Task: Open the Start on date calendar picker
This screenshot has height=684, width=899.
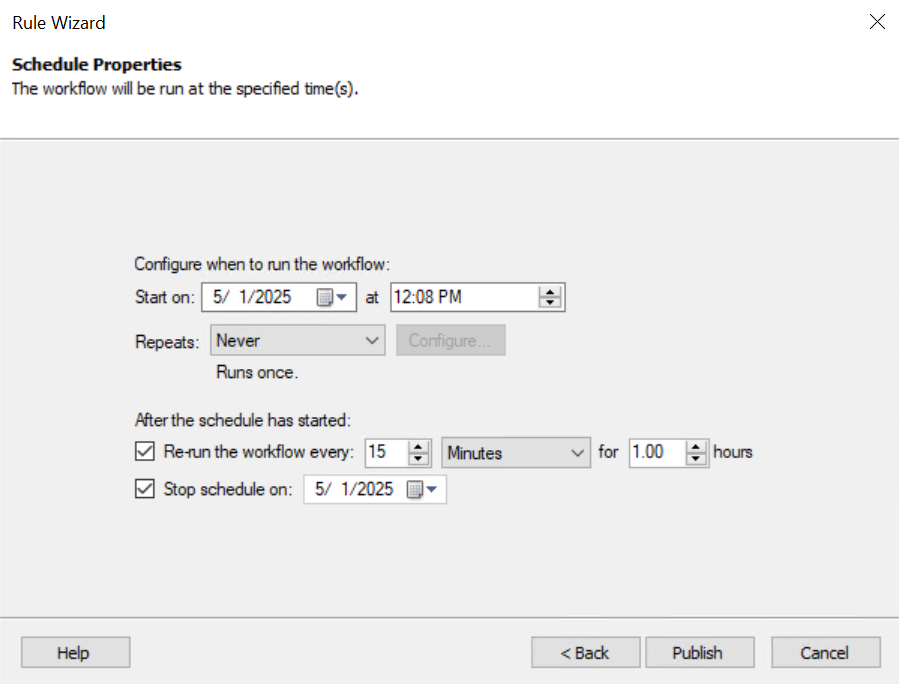Action: click(332, 297)
